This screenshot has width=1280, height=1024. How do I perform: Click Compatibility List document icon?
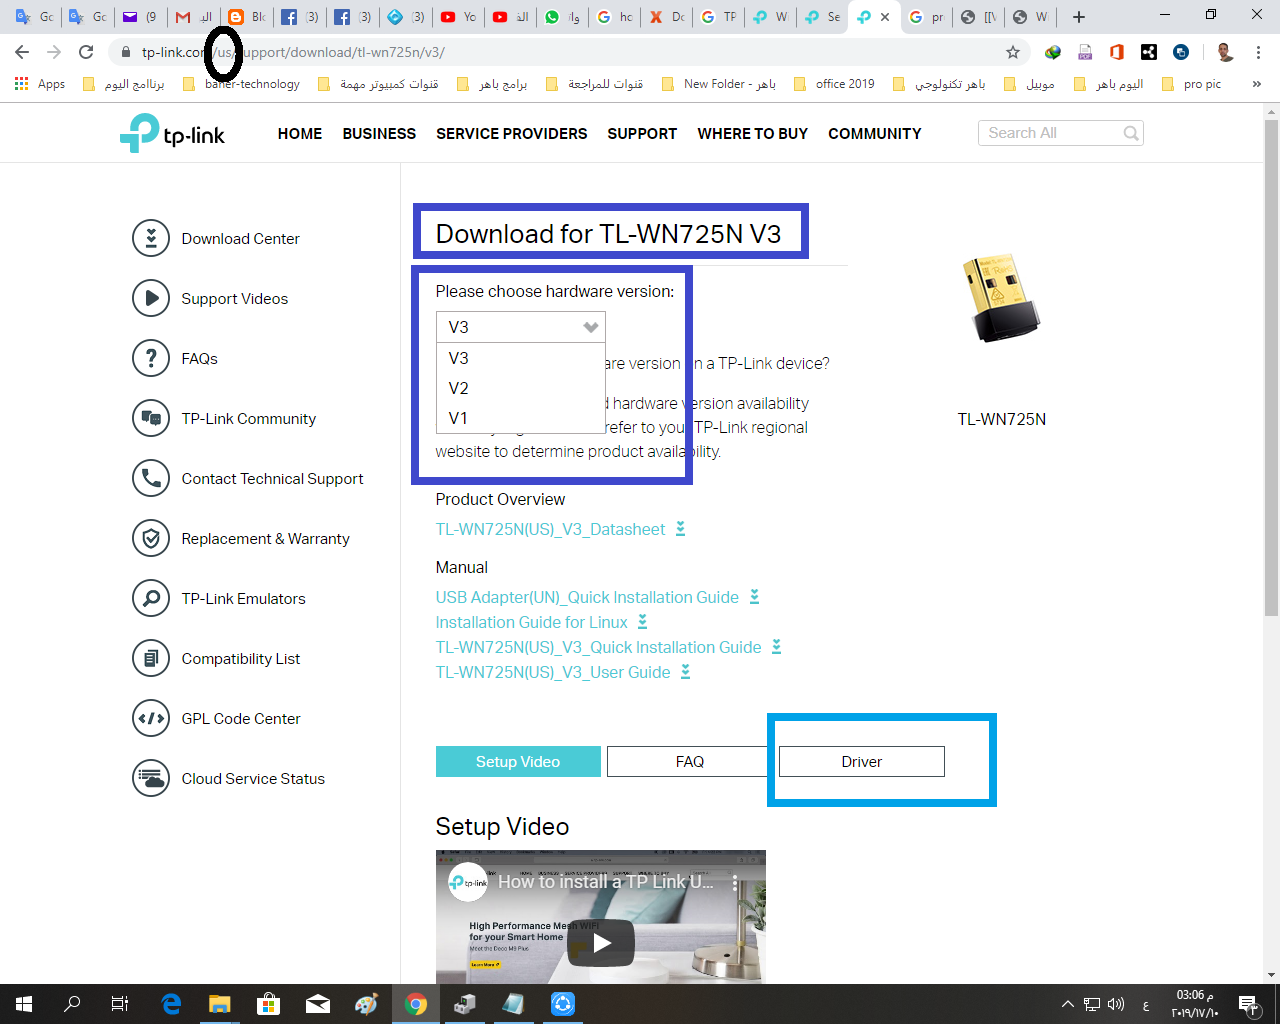point(151,659)
